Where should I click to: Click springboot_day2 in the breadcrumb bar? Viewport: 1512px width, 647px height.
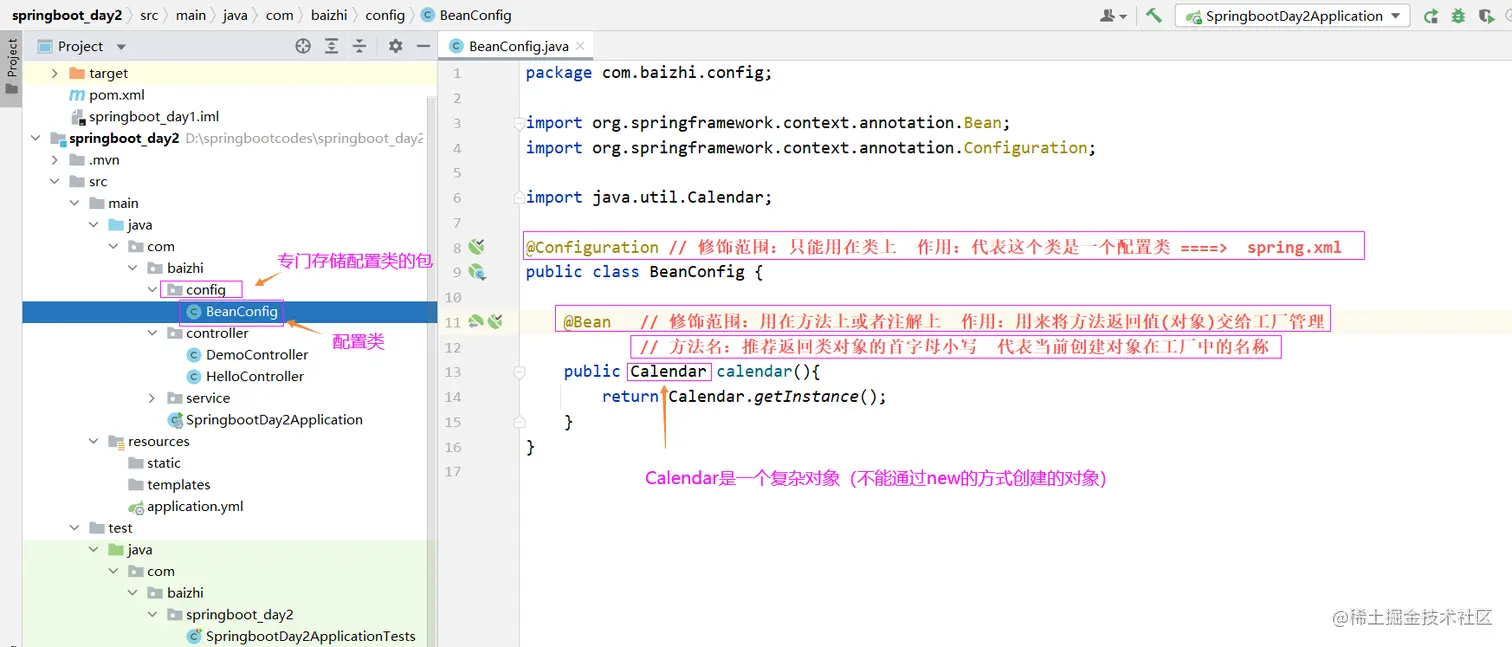point(67,15)
